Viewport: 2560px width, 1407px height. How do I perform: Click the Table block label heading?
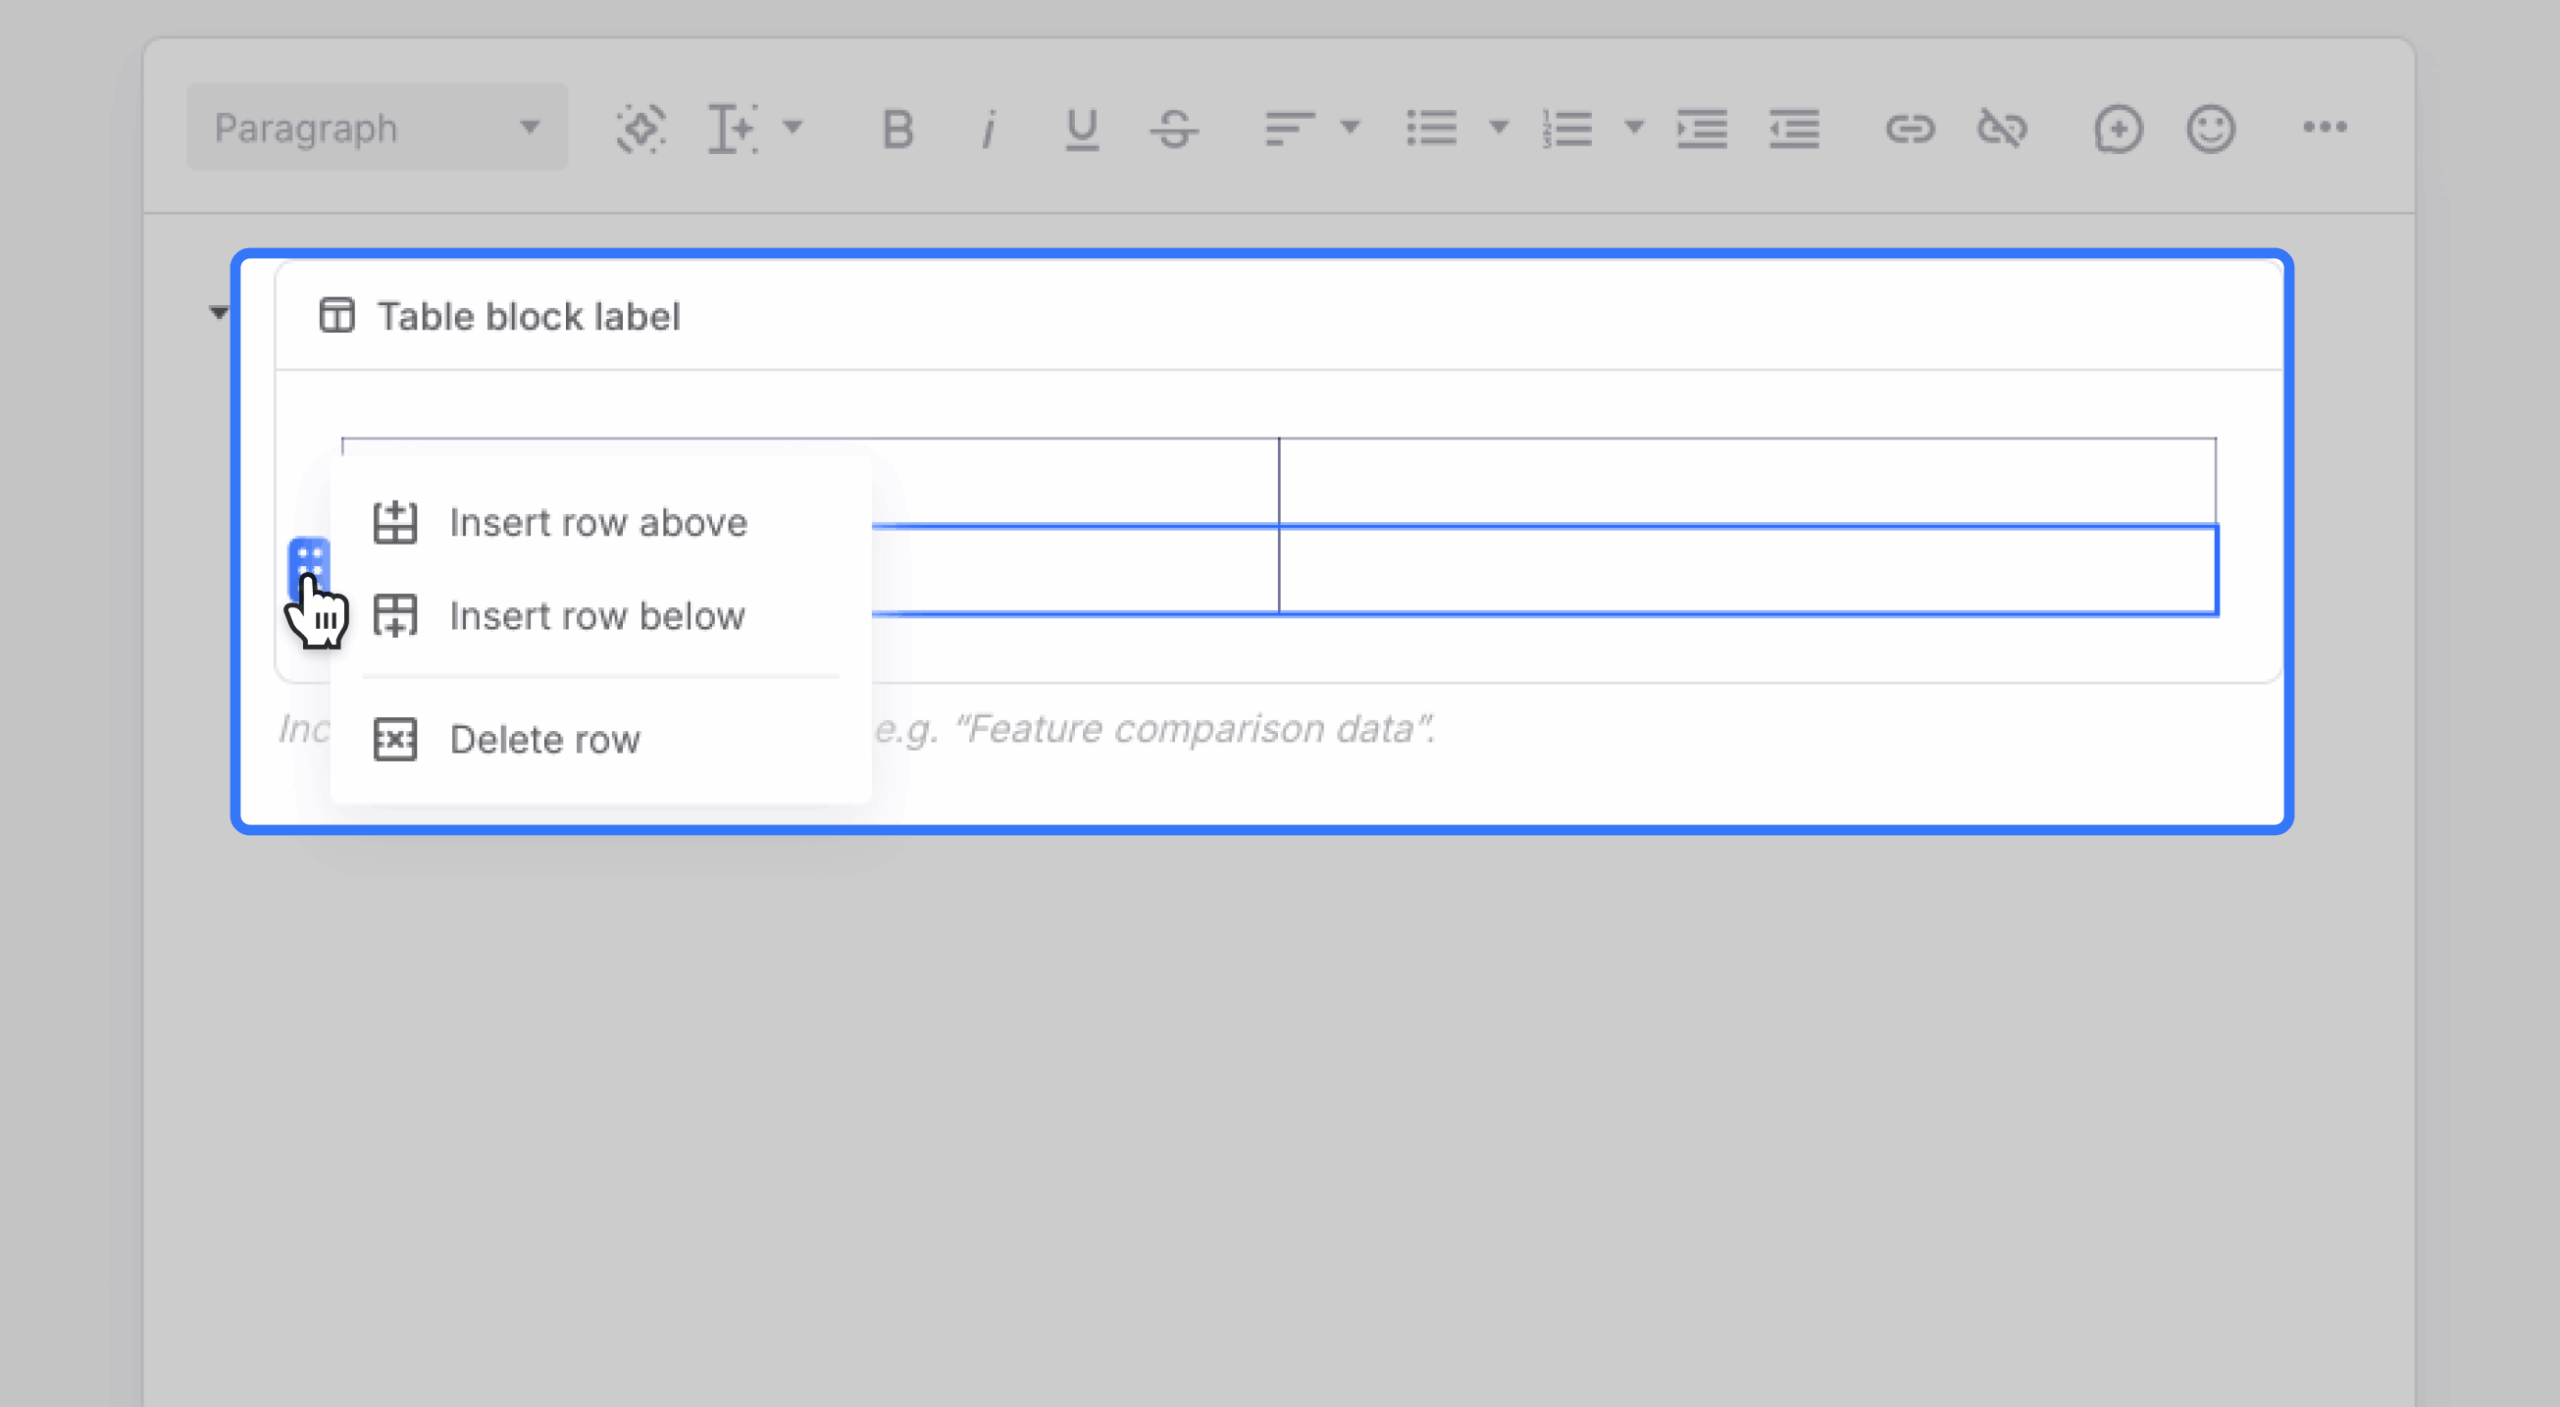pos(528,315)
